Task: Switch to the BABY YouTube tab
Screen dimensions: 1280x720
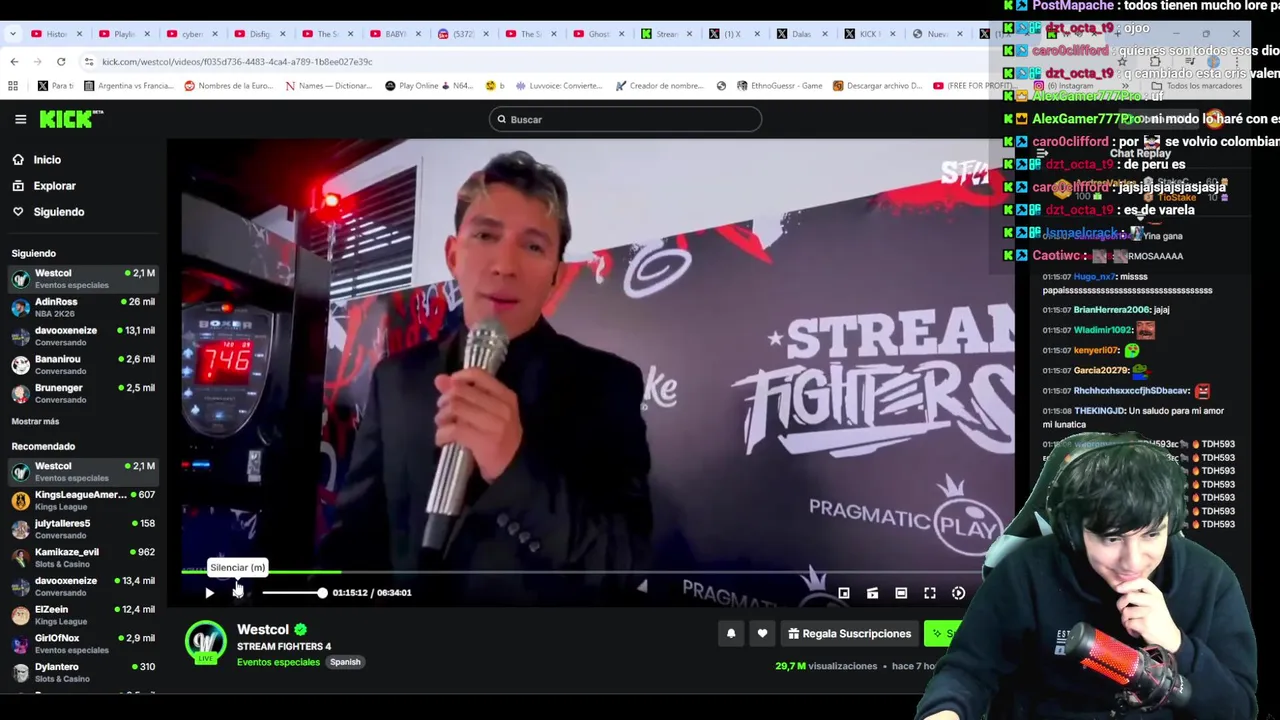Action: click(x=394, y=34)
